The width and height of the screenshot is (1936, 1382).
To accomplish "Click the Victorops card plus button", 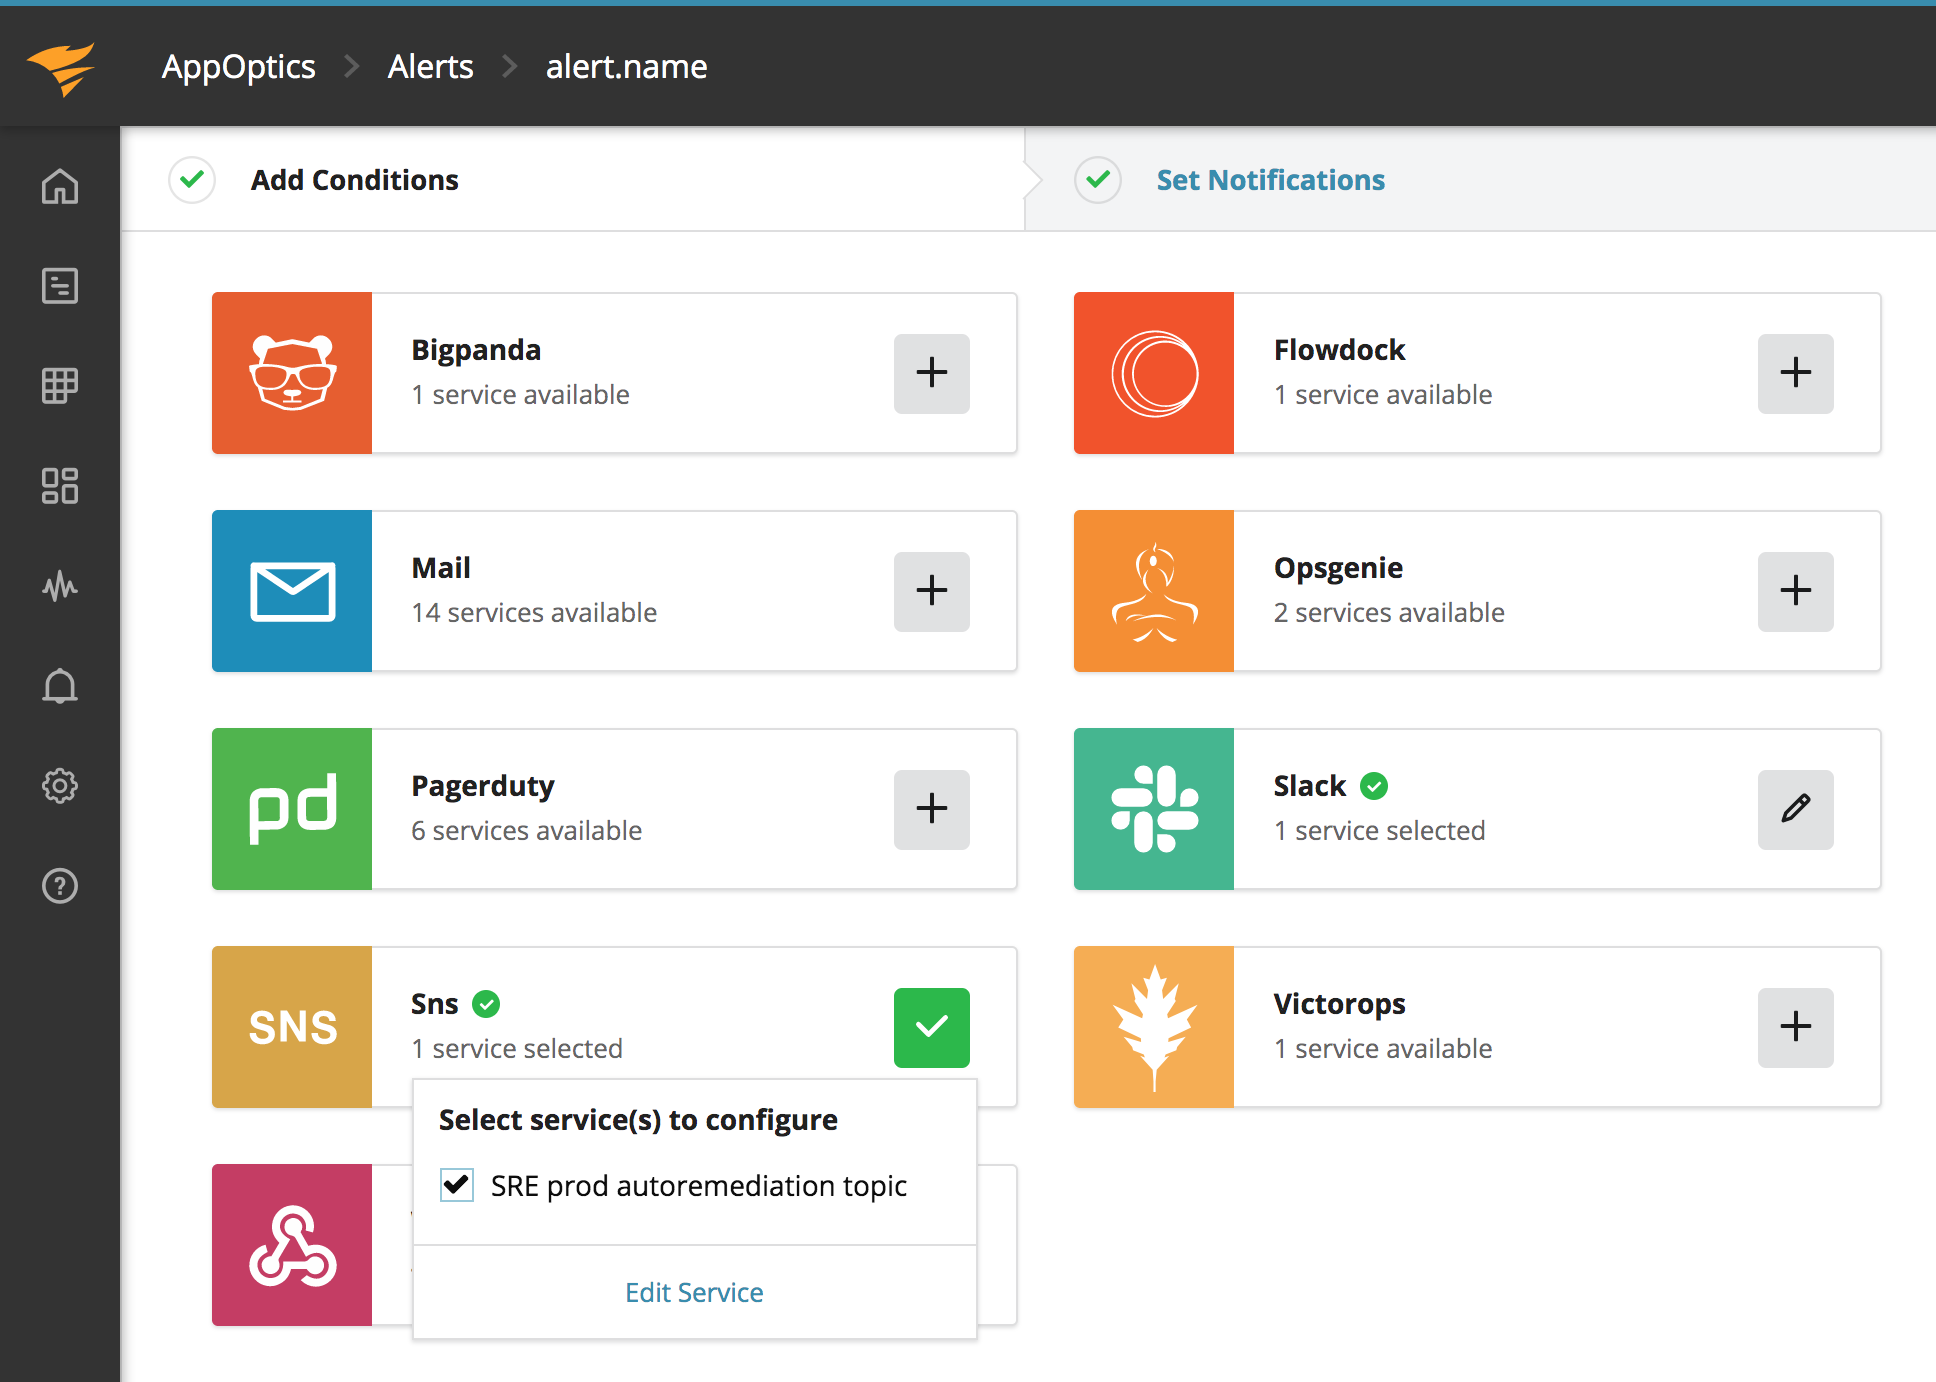I will pos(1795,1027).
